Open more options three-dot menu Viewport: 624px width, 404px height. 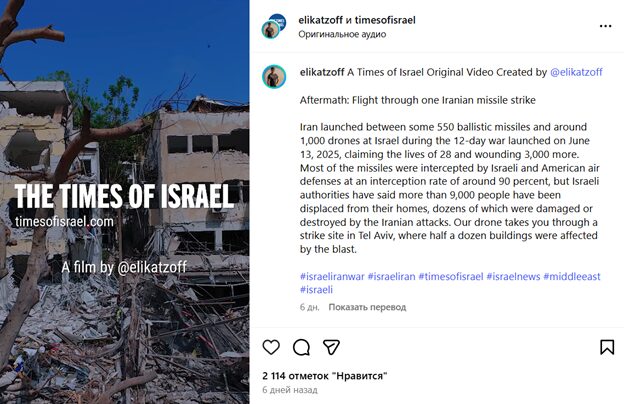[x=605, y=26]
